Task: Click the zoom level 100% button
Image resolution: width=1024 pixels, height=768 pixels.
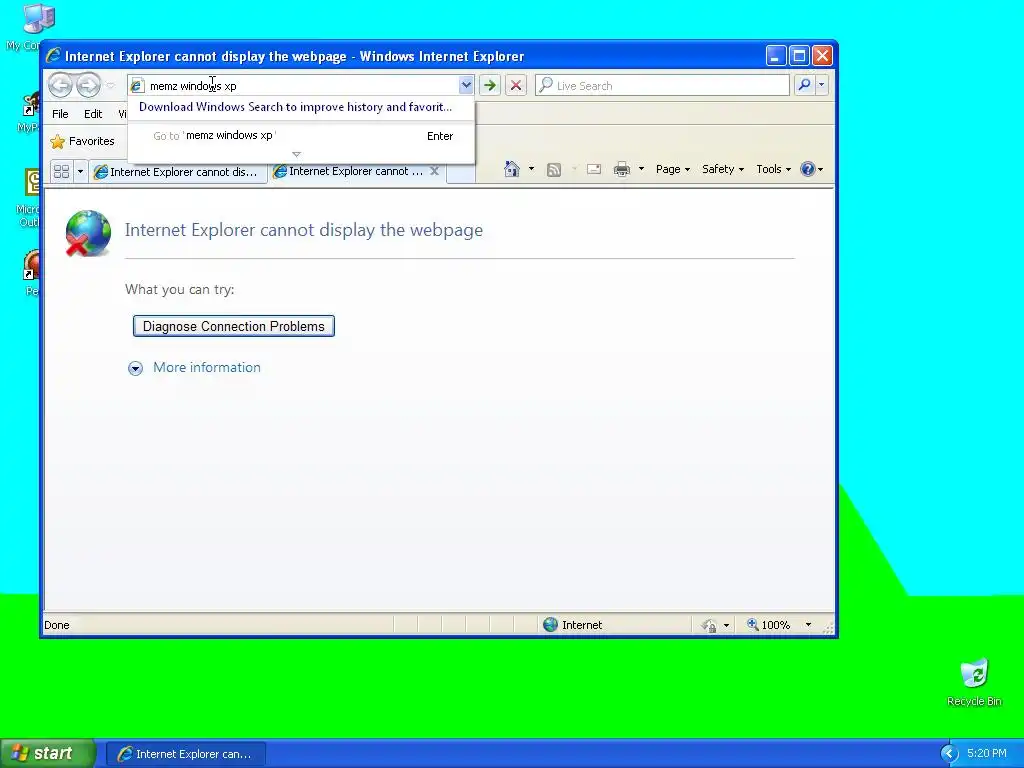Action: coord(769,625)
